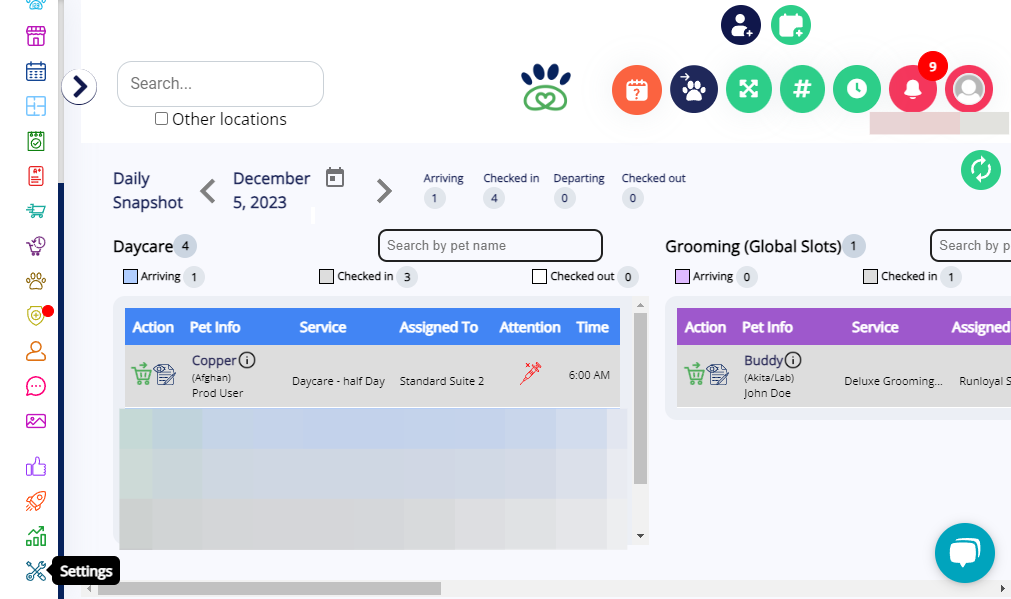Click the horizontal page scrollbar
Image resolution: width=1011 pixels, height=599 pixels.
tap(270, 589)
